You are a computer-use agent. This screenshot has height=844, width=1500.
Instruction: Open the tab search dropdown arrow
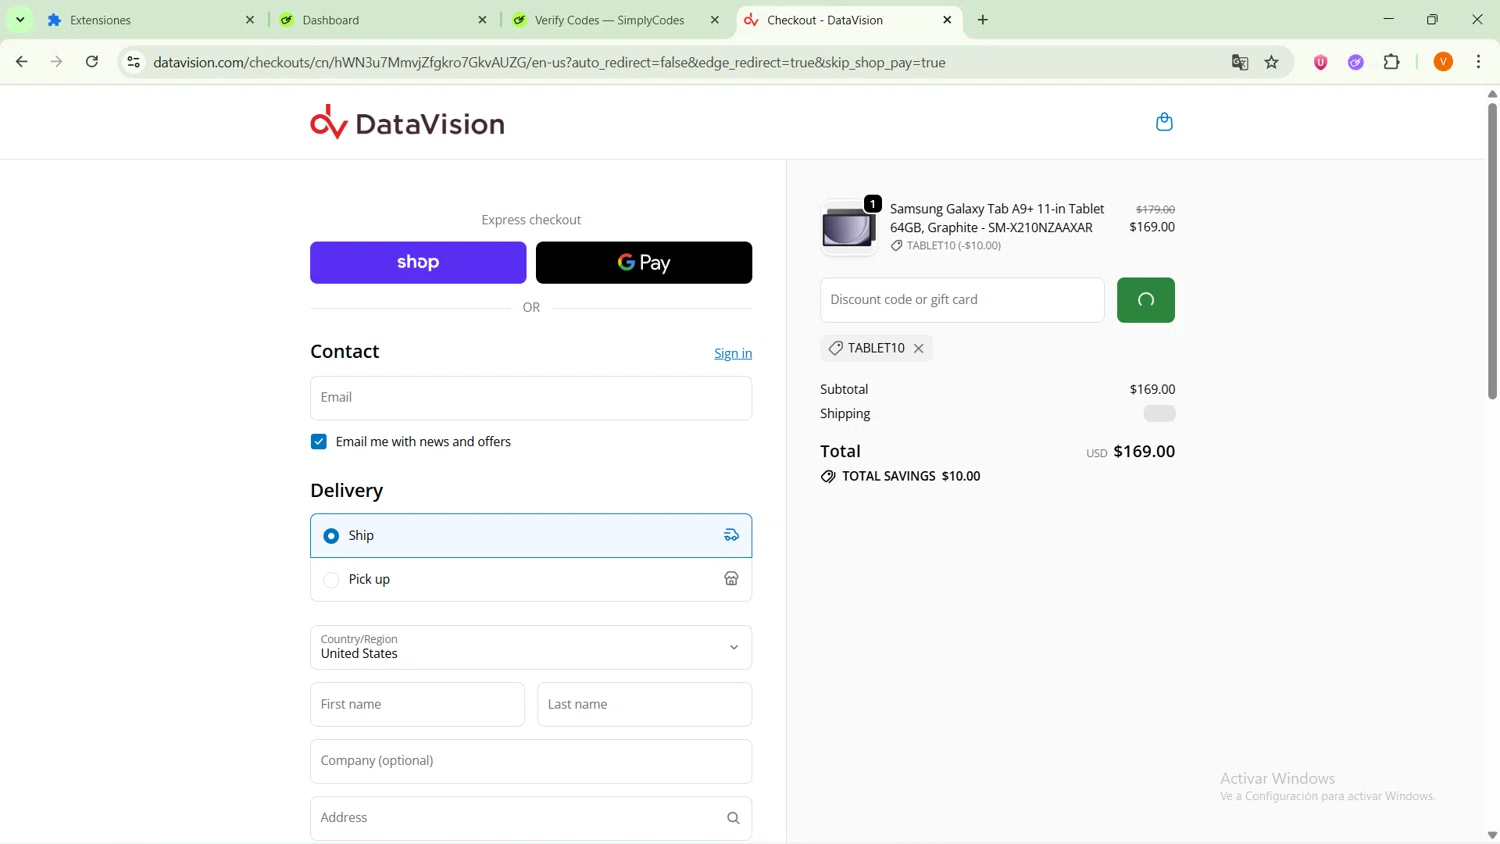coord(20,20)
